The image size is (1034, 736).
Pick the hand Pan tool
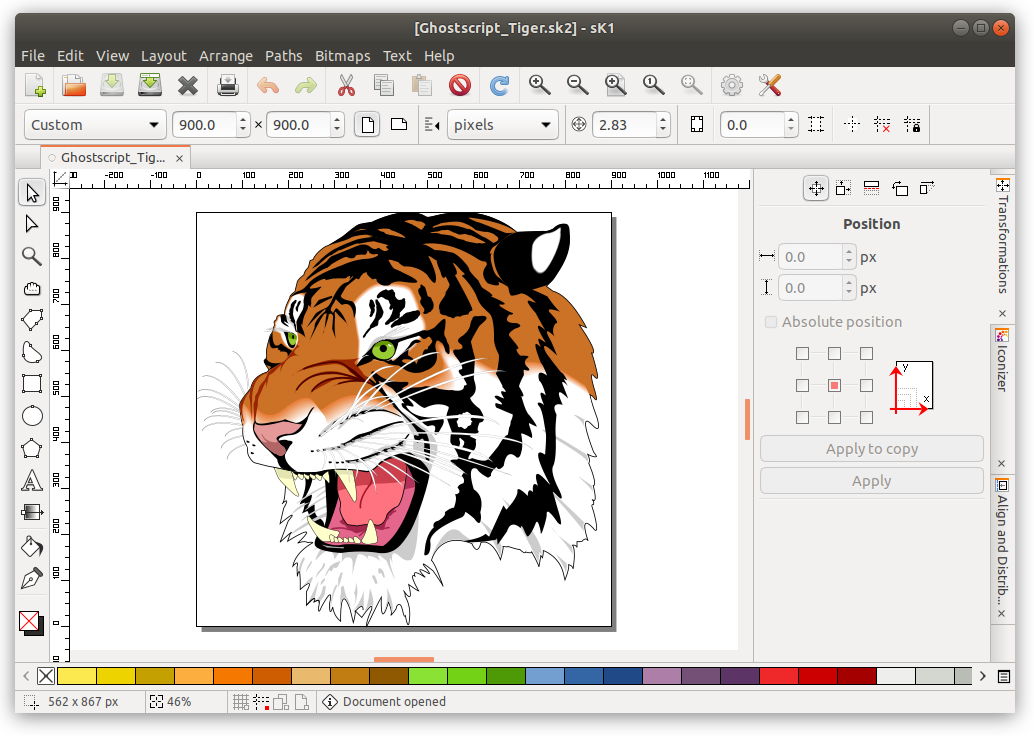pyautogui.click(x=32, y=288)
